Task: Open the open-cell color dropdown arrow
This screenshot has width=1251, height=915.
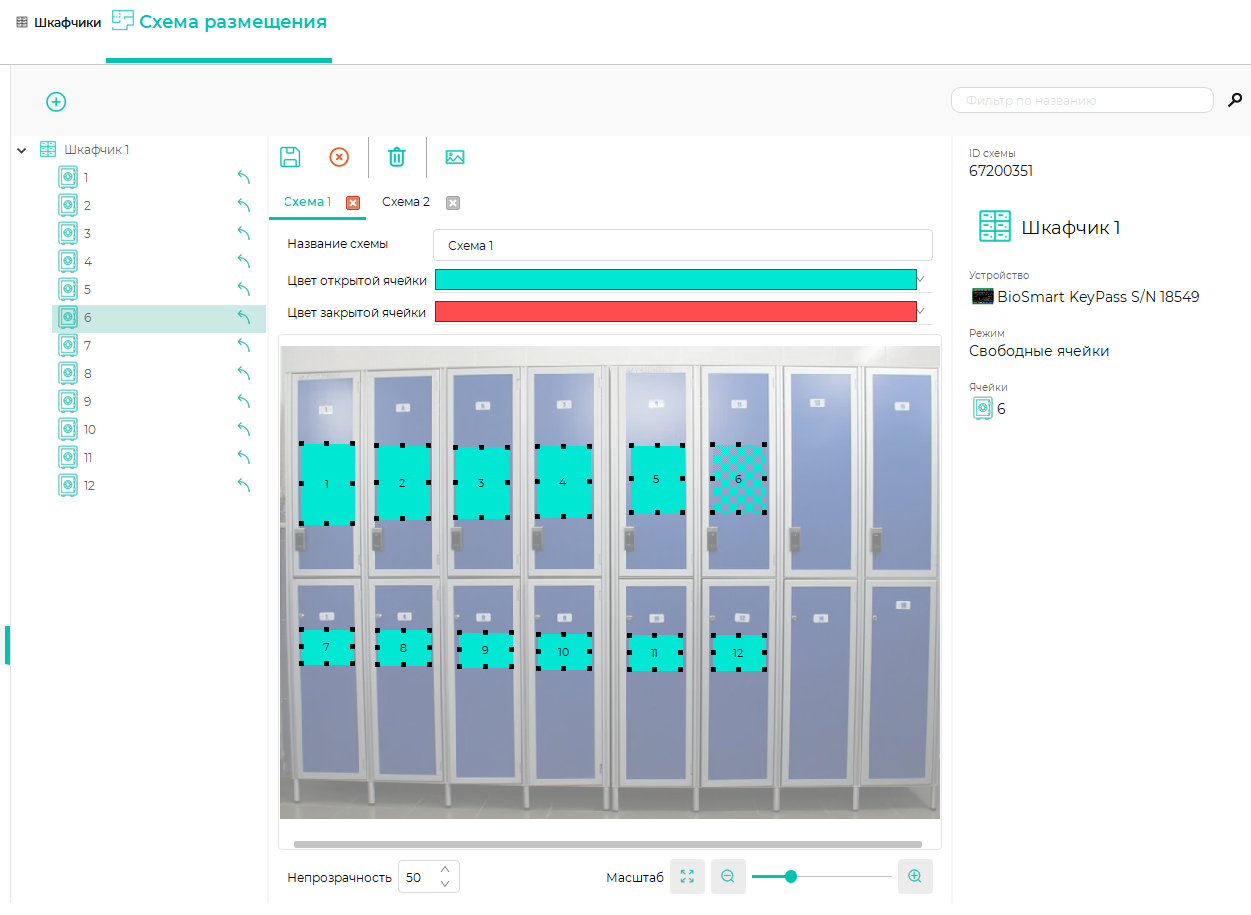Action: [921, 280]
